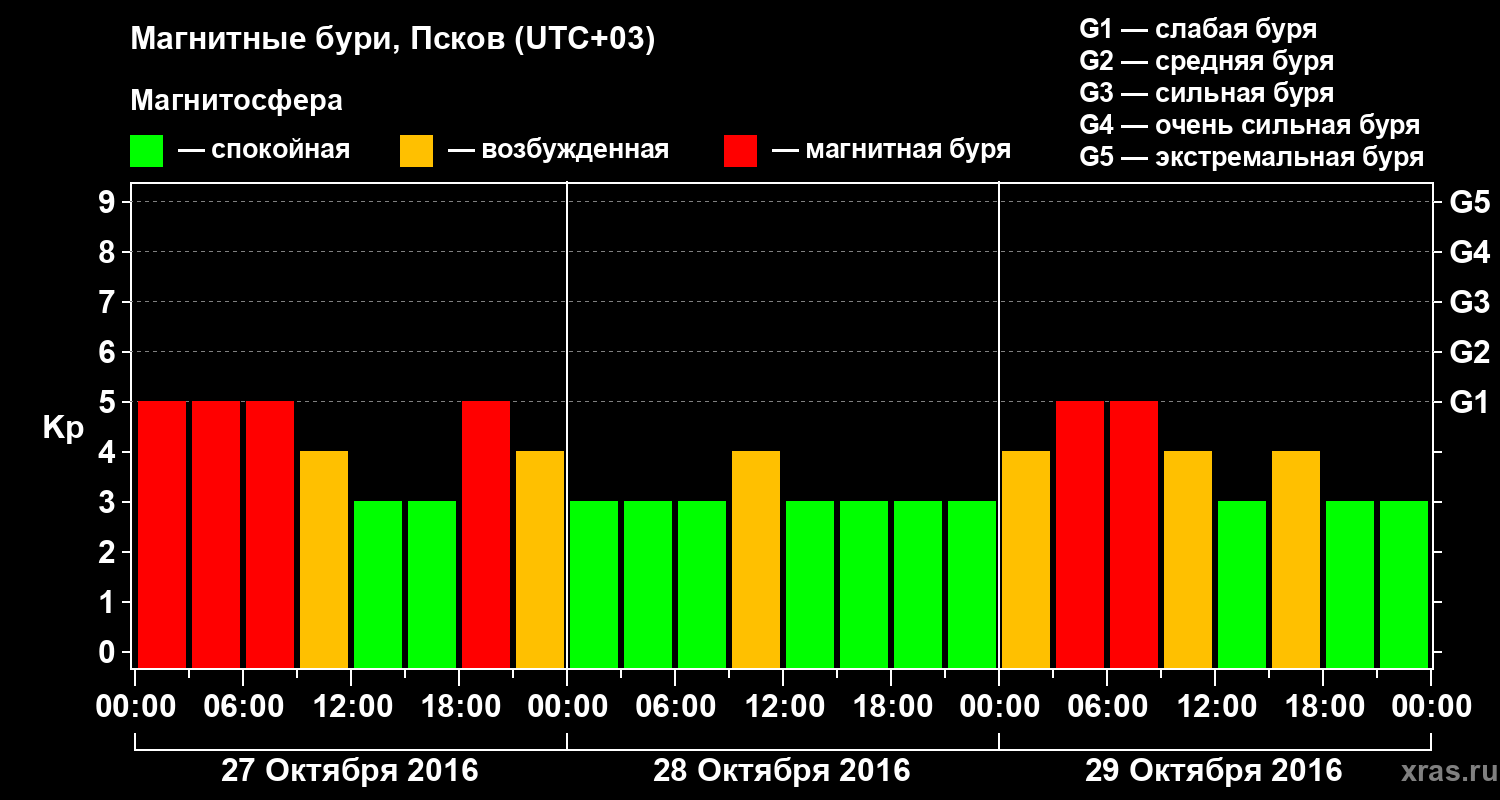The width and height of the screenshot is (1500, 800).
Task: Click the '28 Октября 2016' date label
Action: [x=782, y=771]
